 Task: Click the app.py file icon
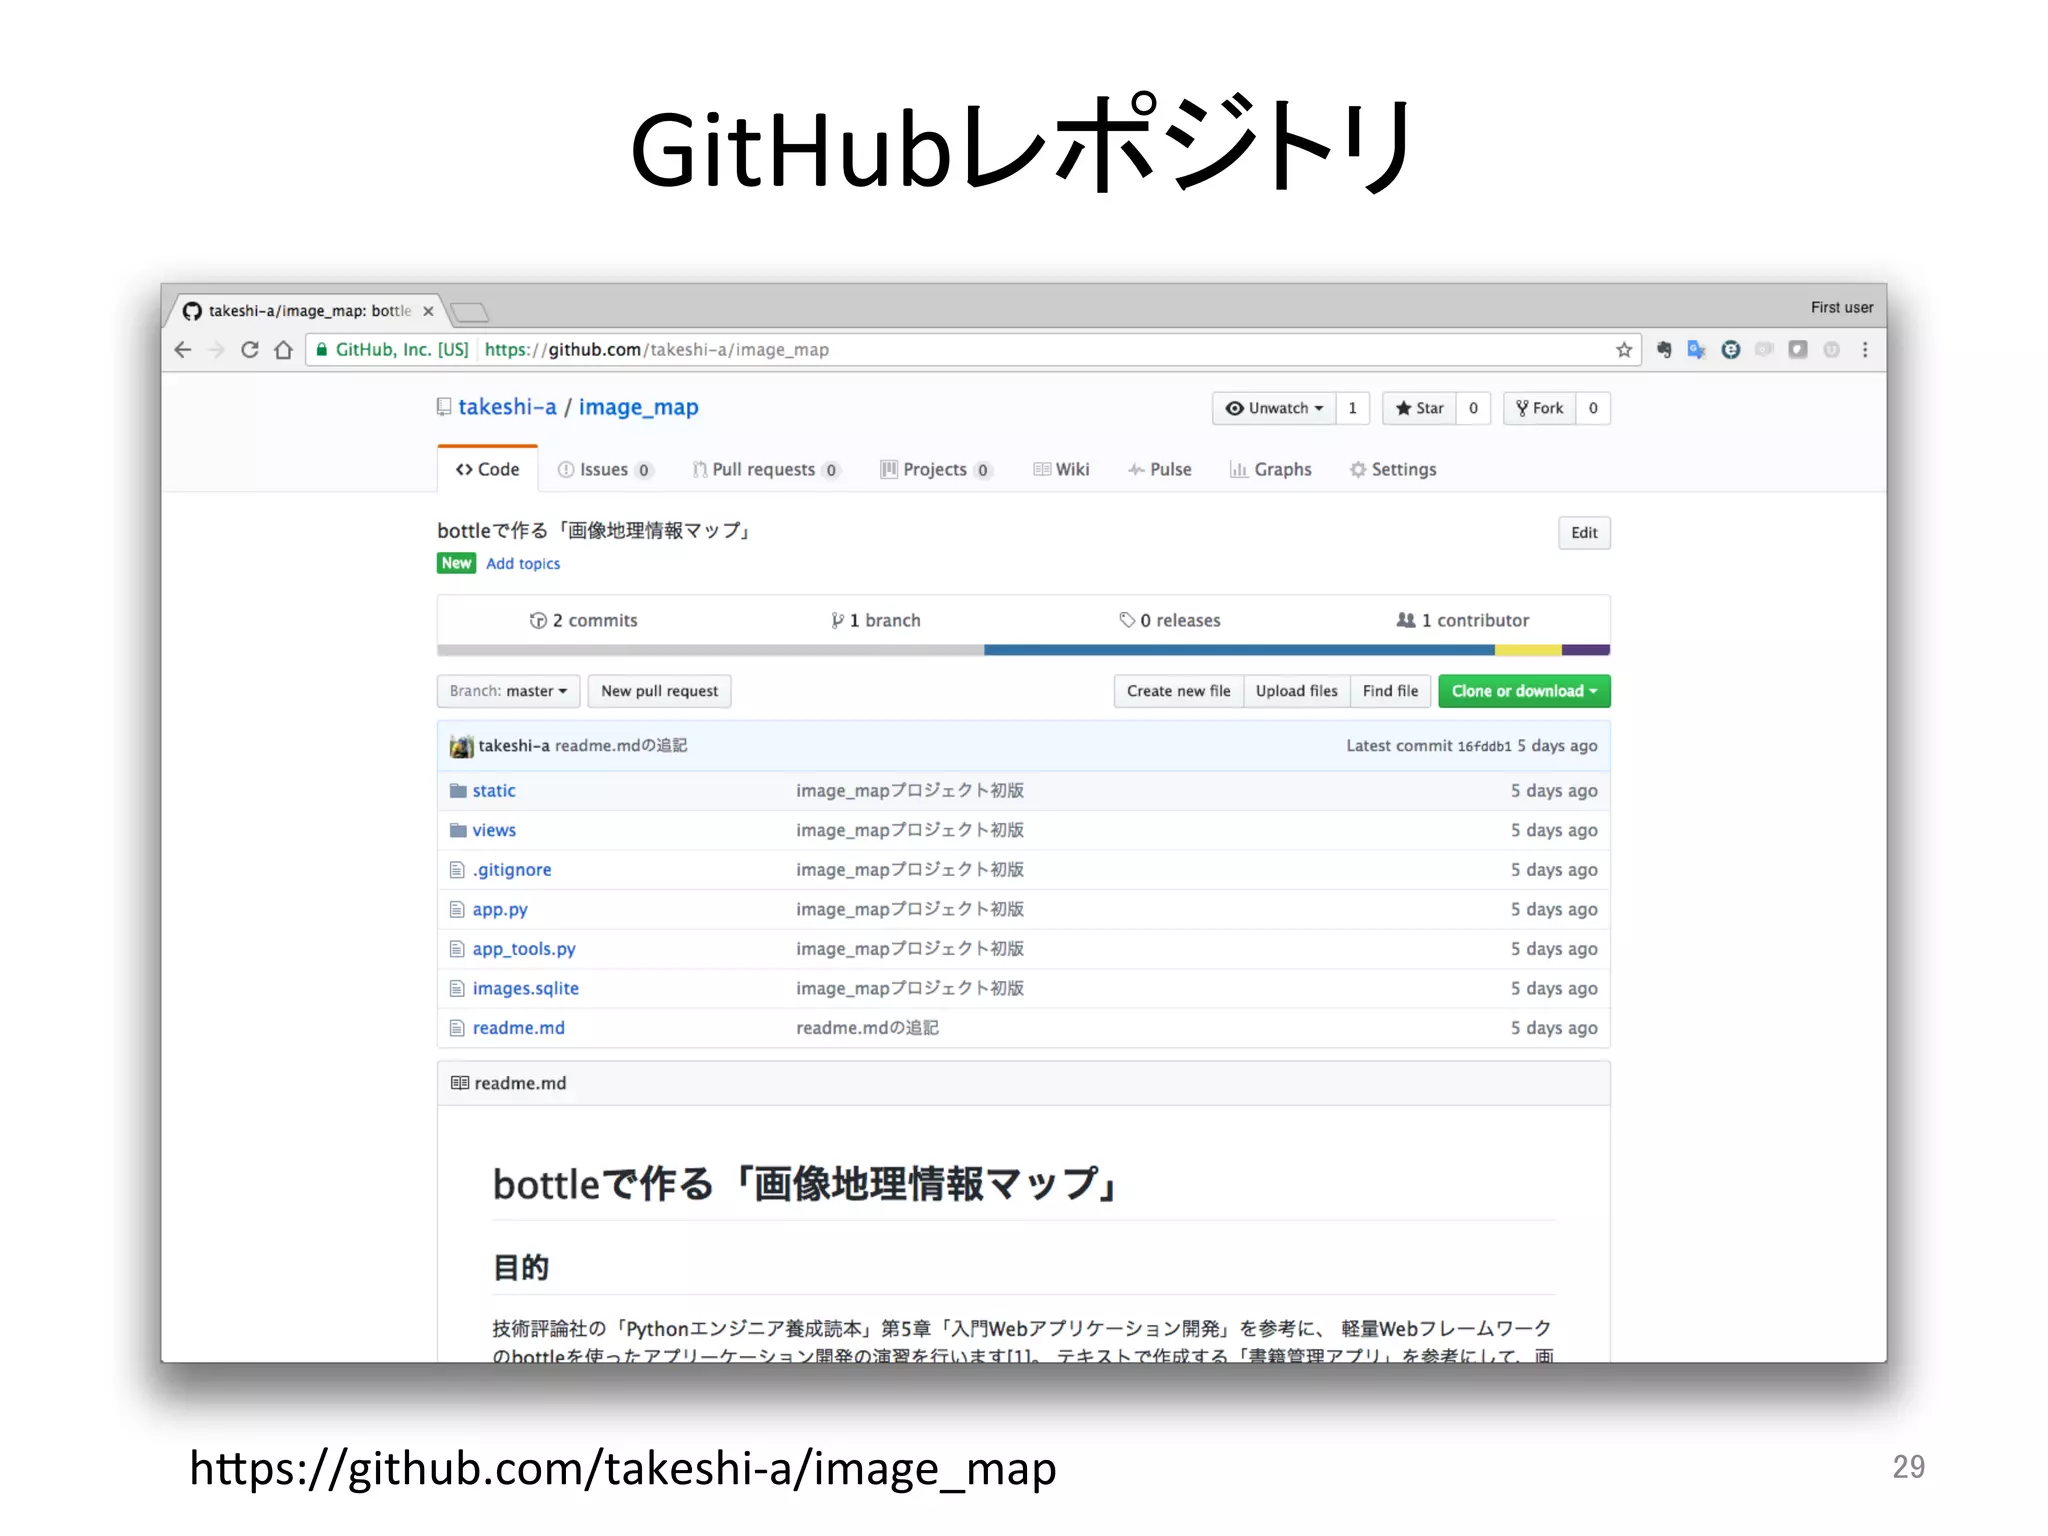(457, 910)
